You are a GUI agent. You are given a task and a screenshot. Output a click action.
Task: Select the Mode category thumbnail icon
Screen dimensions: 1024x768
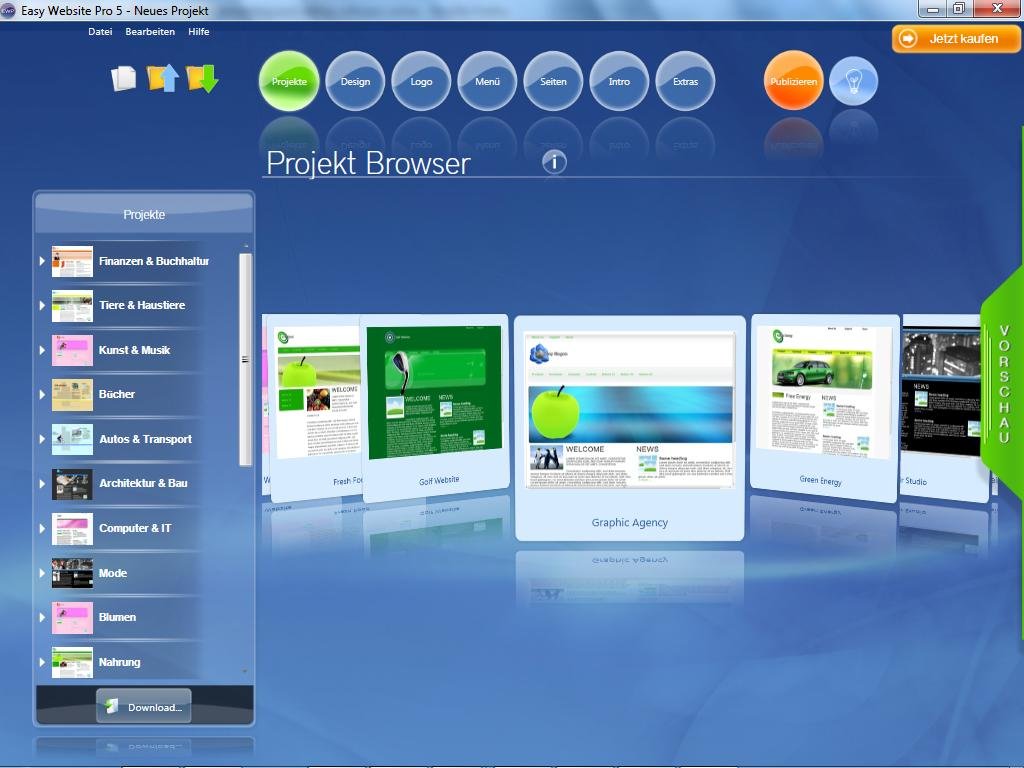tap(72, 573)
